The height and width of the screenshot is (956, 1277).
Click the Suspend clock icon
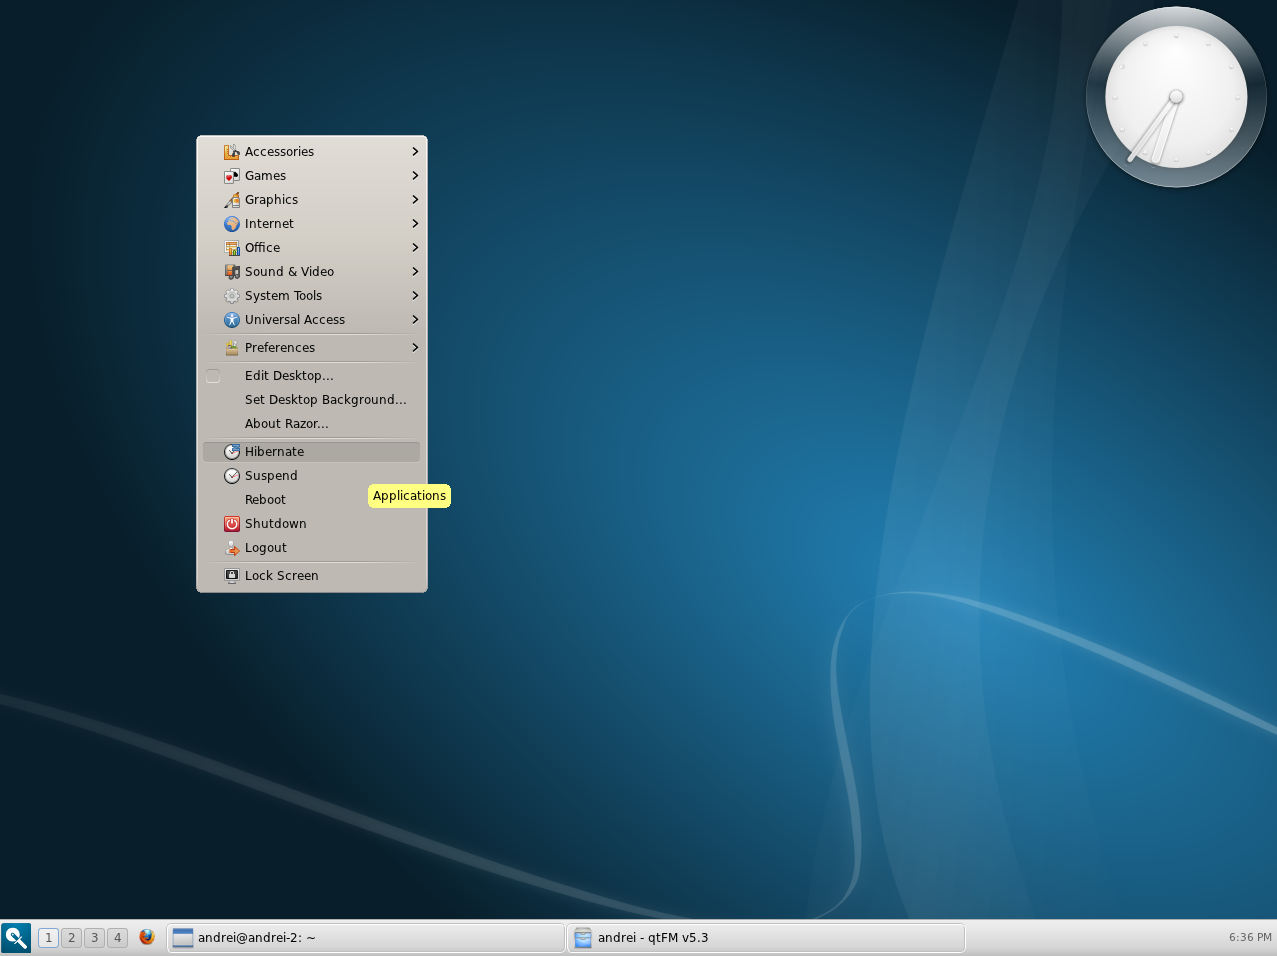click(x=232, y=476)
